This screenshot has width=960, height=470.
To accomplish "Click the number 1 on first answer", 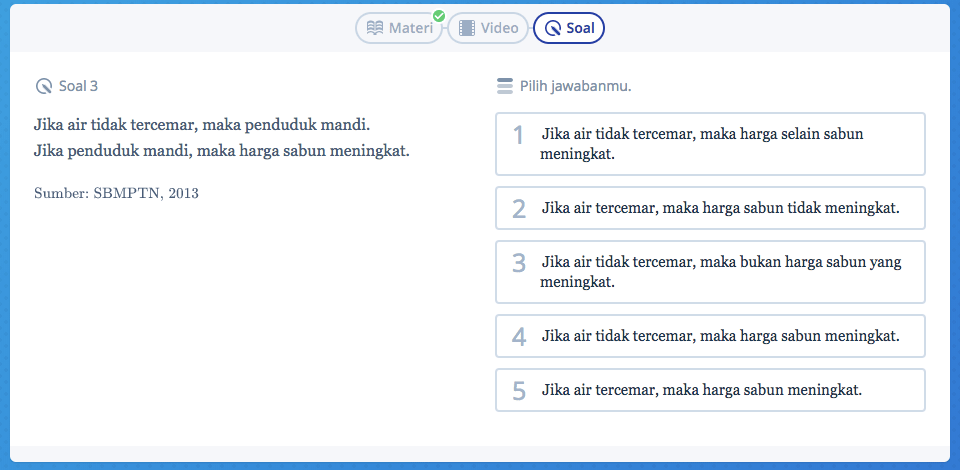I will (x=518, y=135).
